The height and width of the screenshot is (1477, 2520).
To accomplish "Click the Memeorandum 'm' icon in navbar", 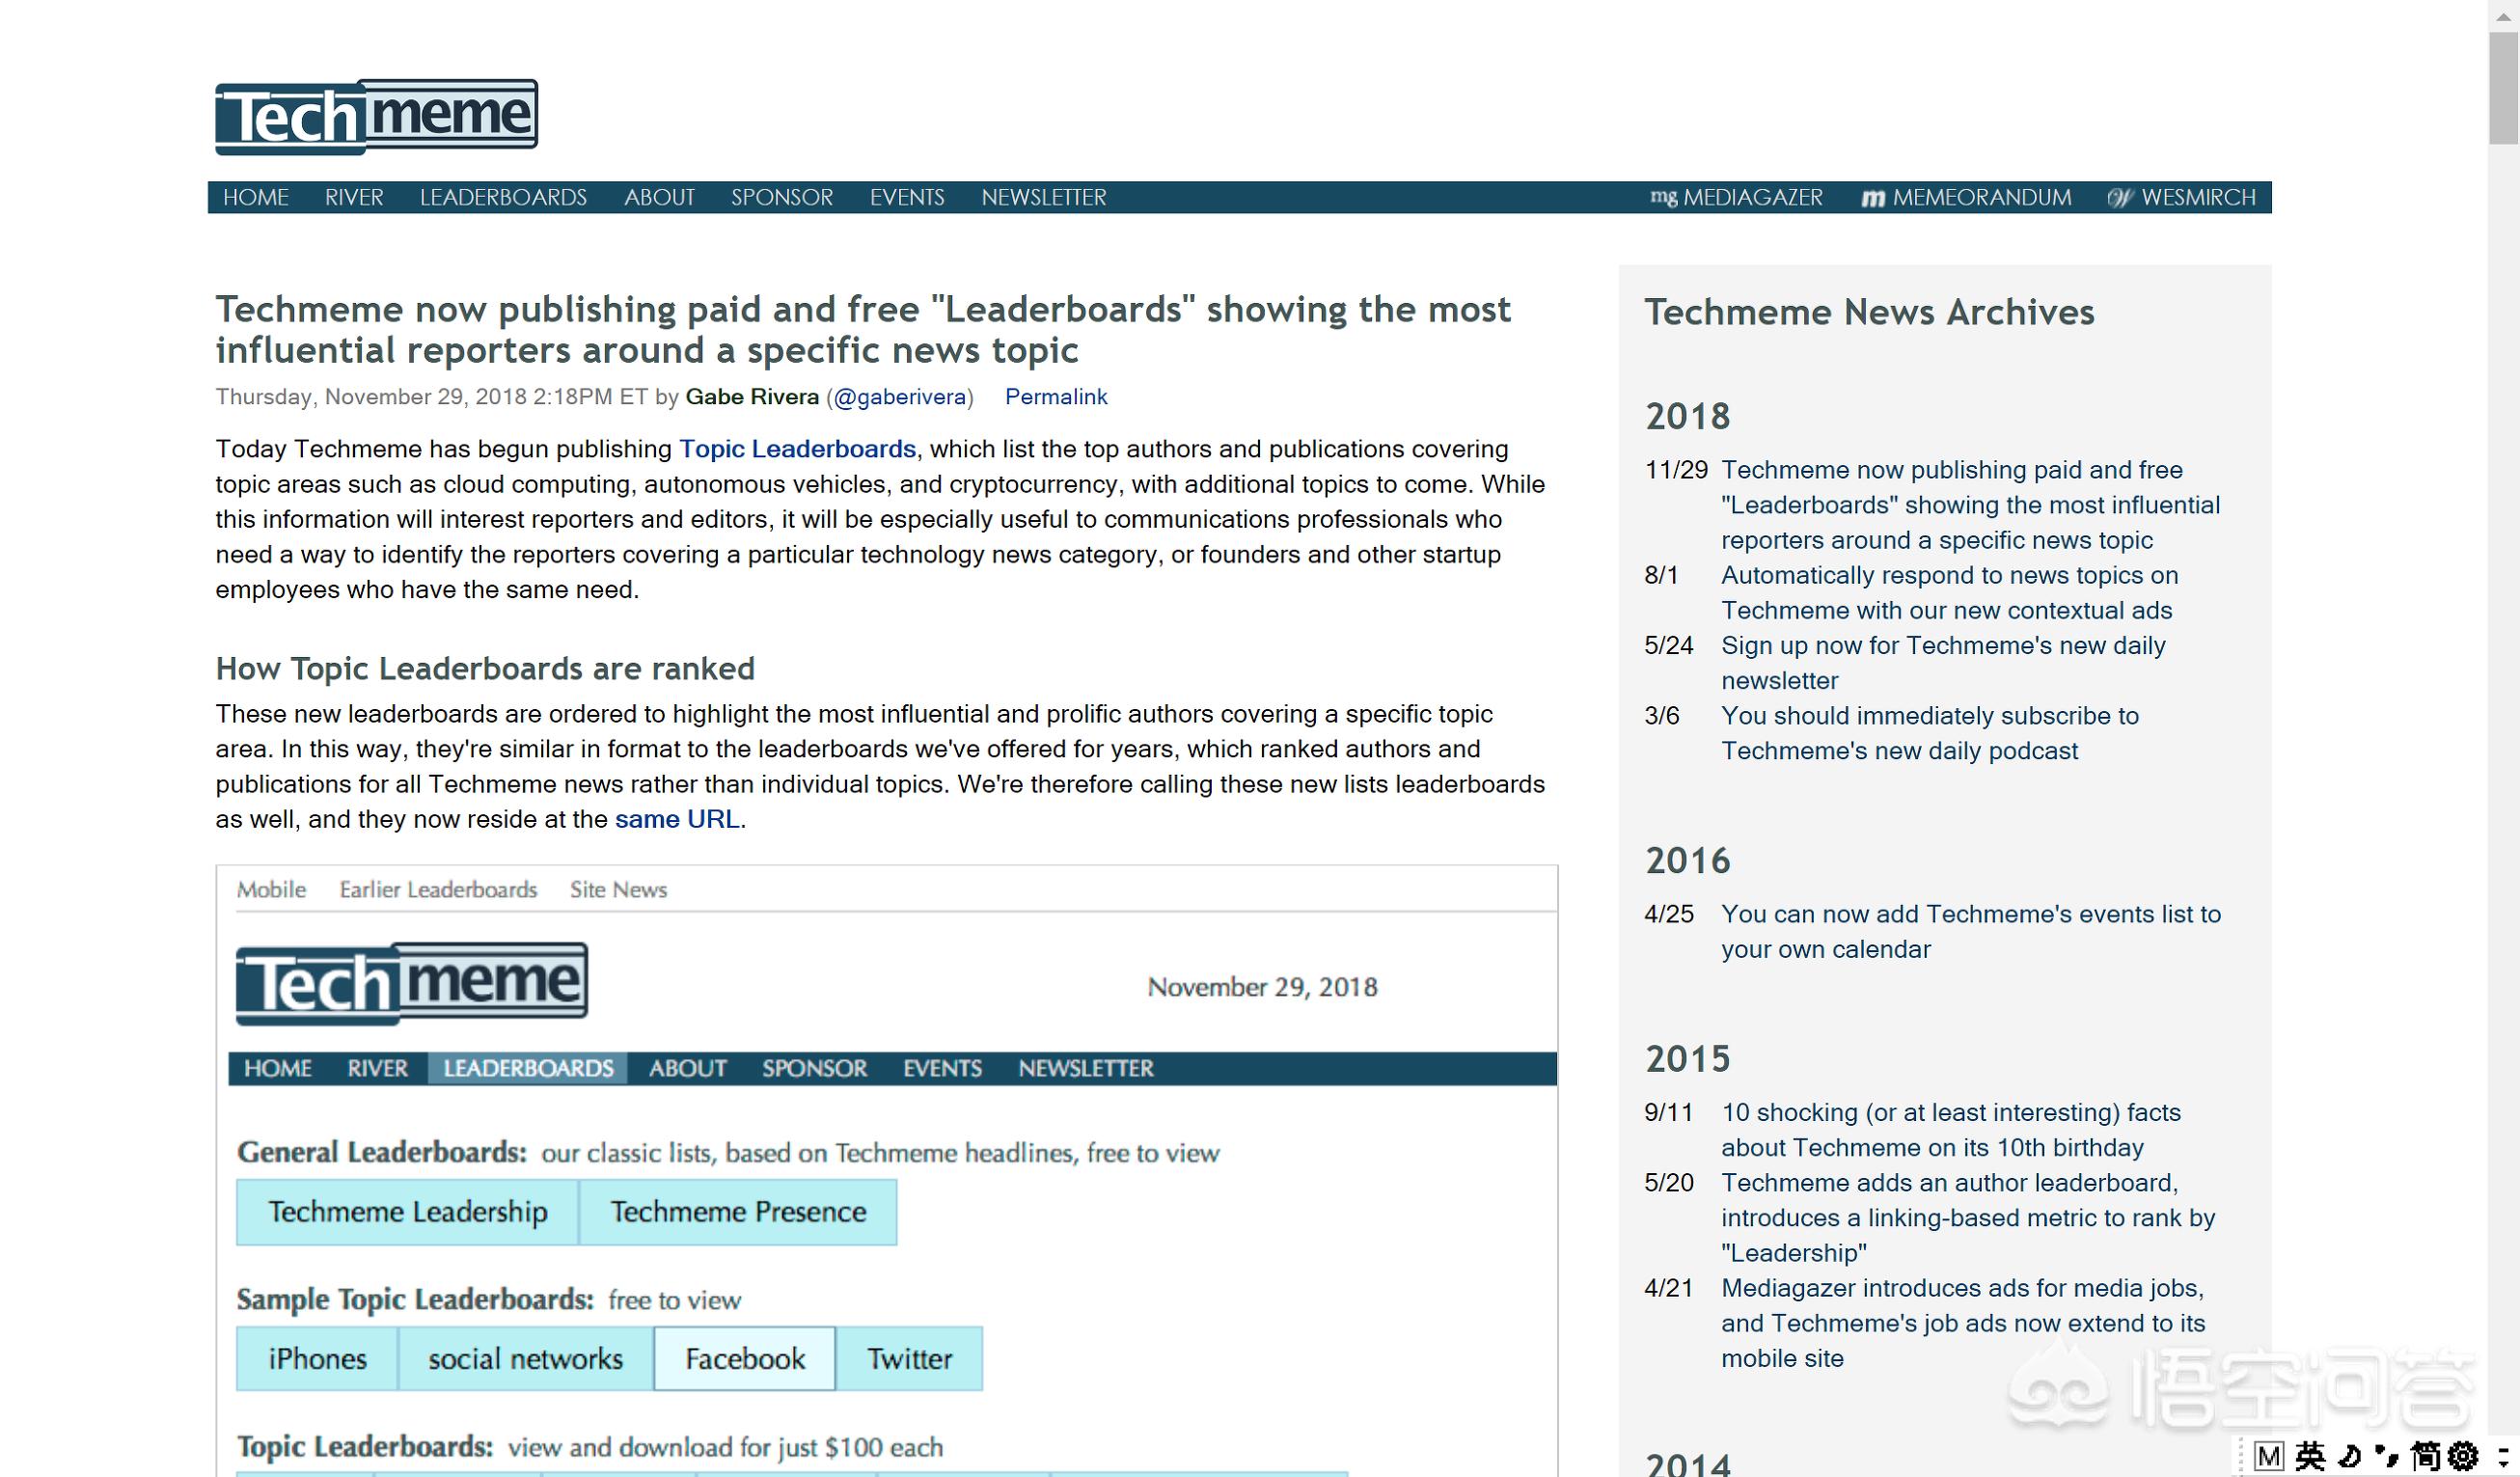I will (1872, 198).
